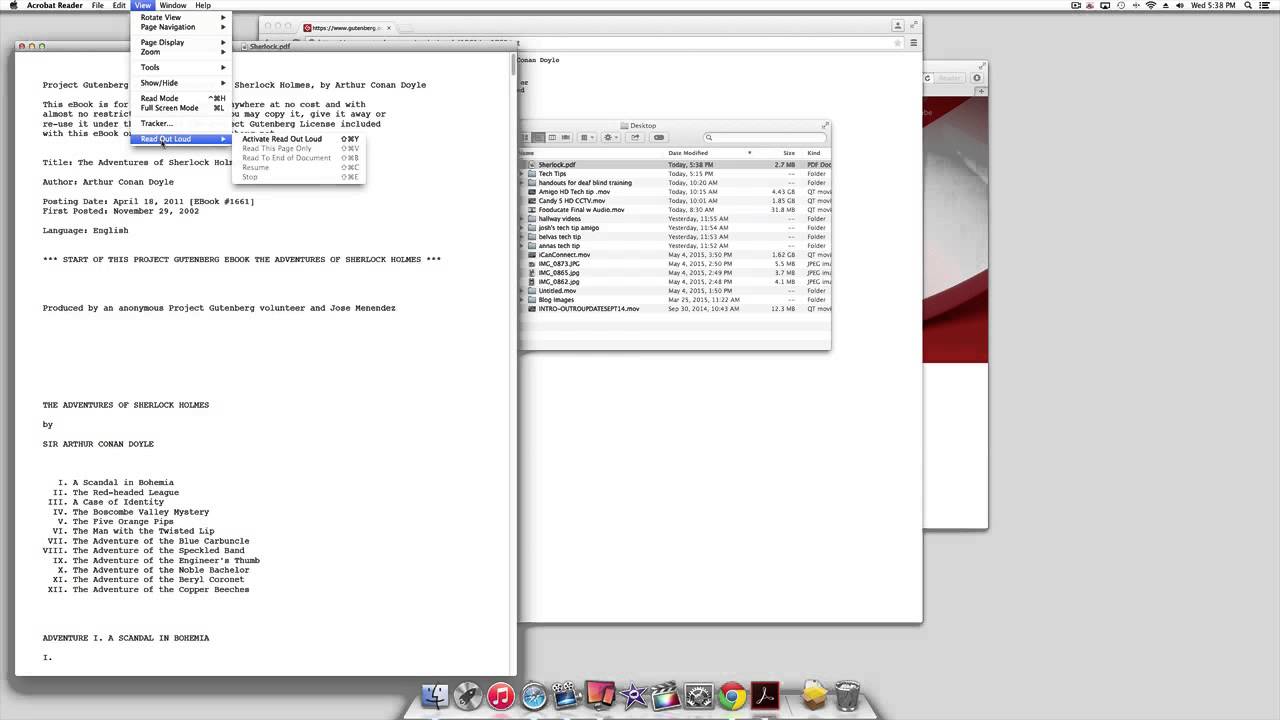Image resolution: width=1280 pixels, height=720 pixels.
Task: Sort Finder list by Kind column
Action: (x=817, y=153)
